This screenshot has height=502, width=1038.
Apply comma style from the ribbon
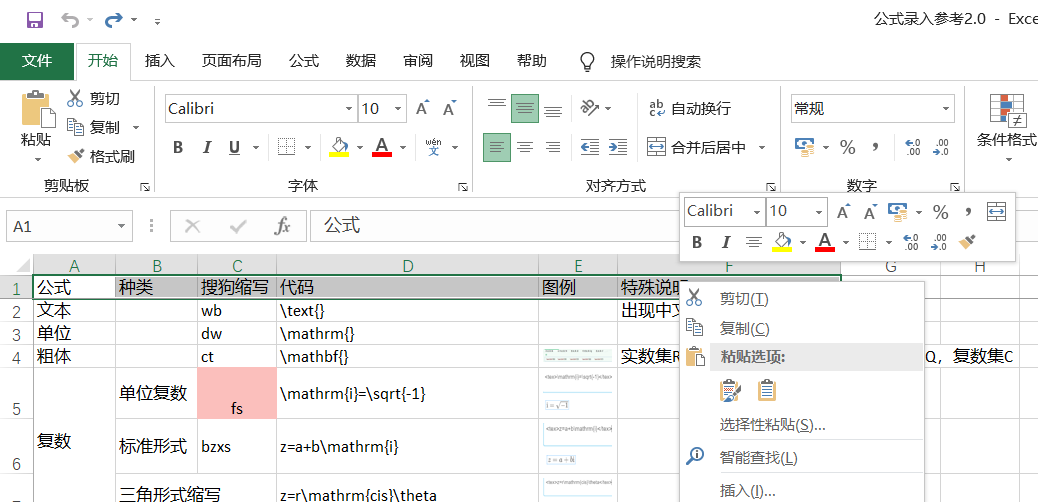tap(875, 147)
